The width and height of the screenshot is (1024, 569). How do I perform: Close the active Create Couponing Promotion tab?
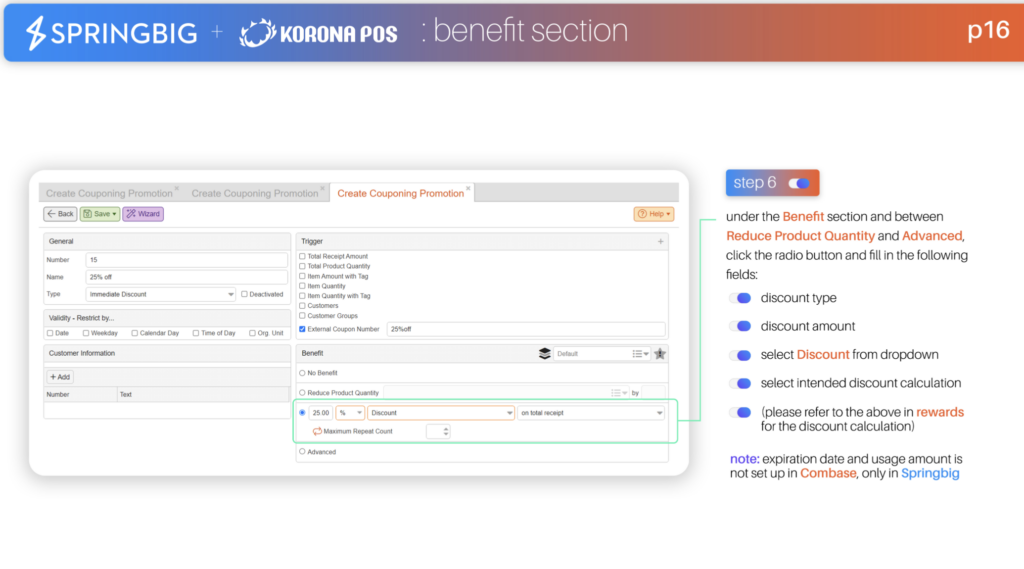[468, 189]
